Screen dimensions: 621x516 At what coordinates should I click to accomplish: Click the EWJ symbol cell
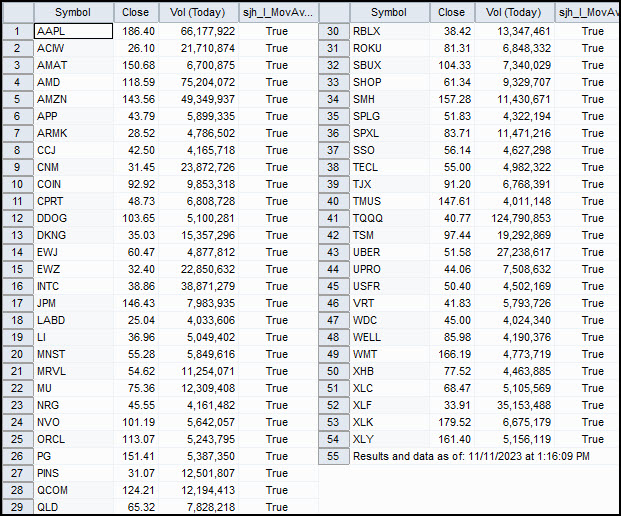[x=74, y=252]
